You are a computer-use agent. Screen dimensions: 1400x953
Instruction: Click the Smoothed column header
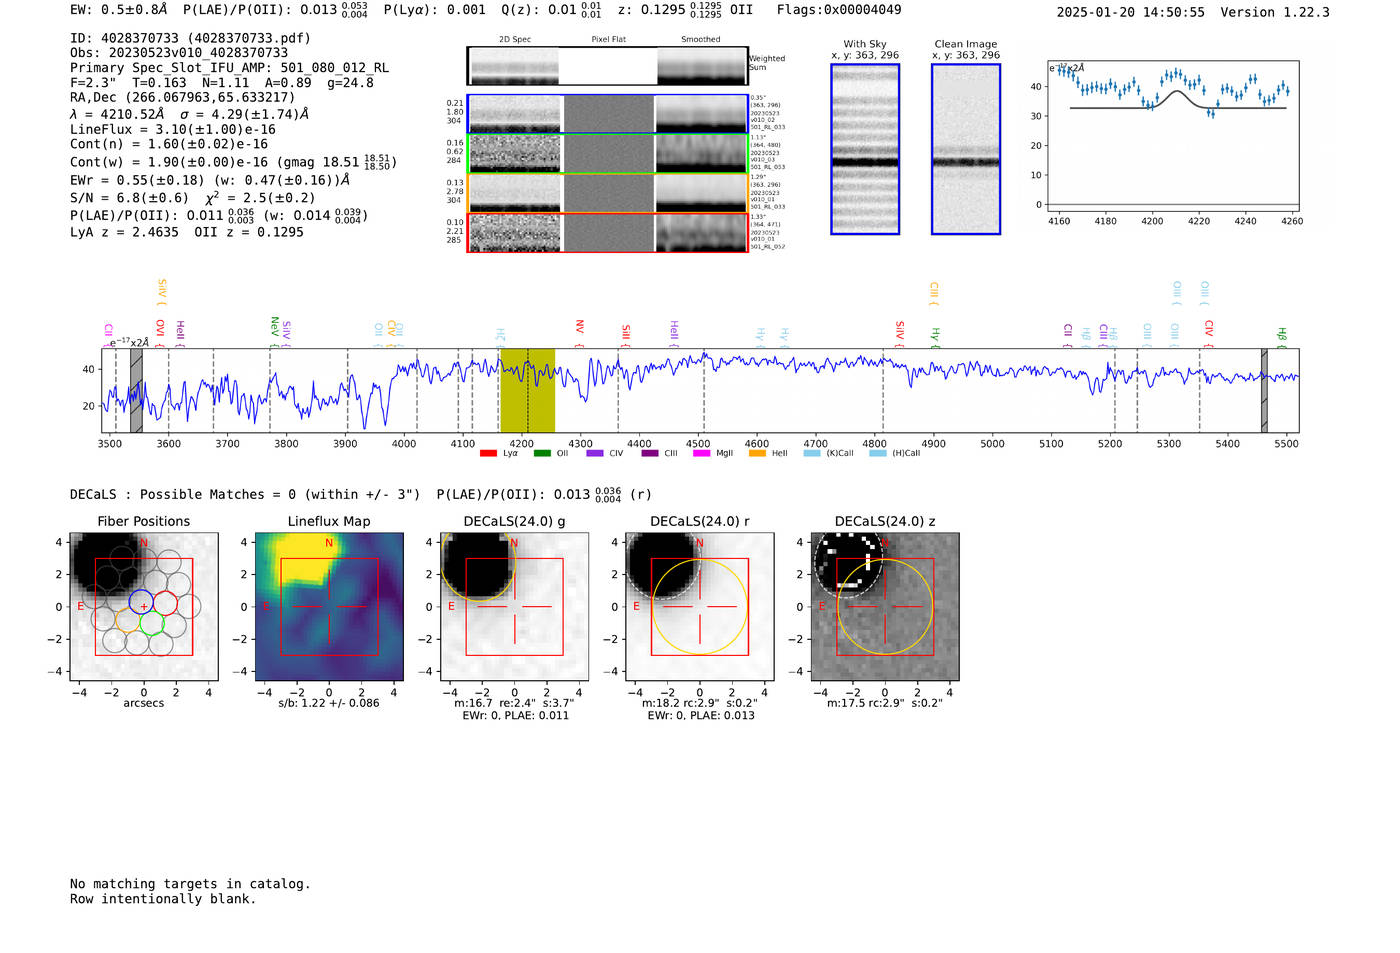coord(700,39)
